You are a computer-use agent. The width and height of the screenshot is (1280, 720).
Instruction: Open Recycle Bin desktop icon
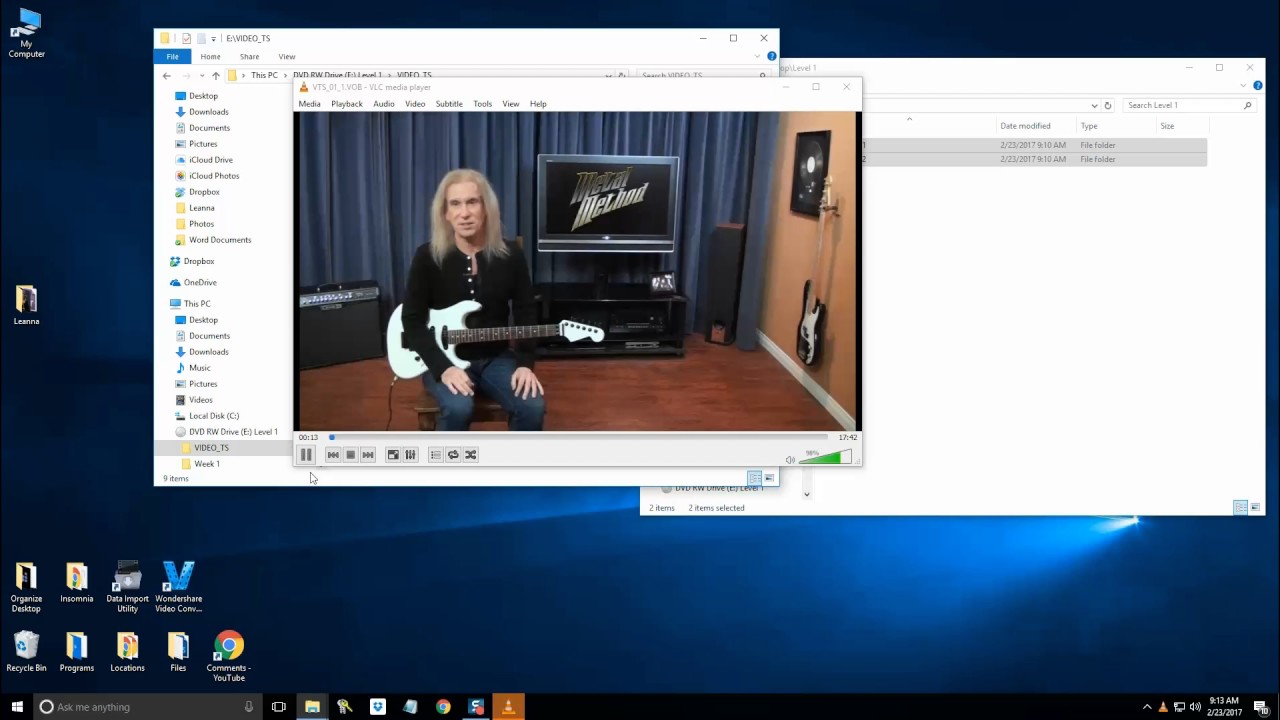pos(27,652)
